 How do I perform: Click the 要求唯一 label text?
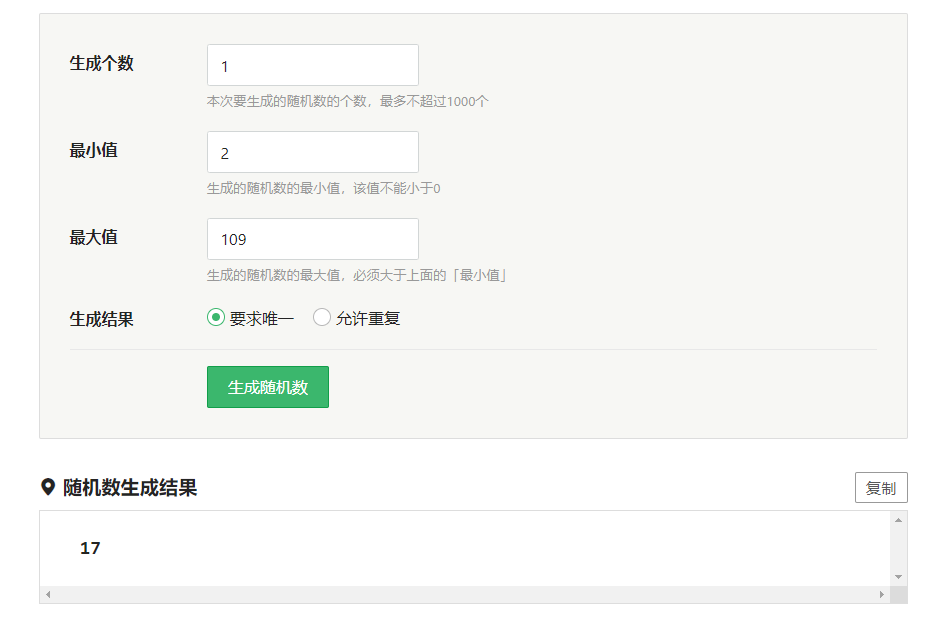click(262, 319)
